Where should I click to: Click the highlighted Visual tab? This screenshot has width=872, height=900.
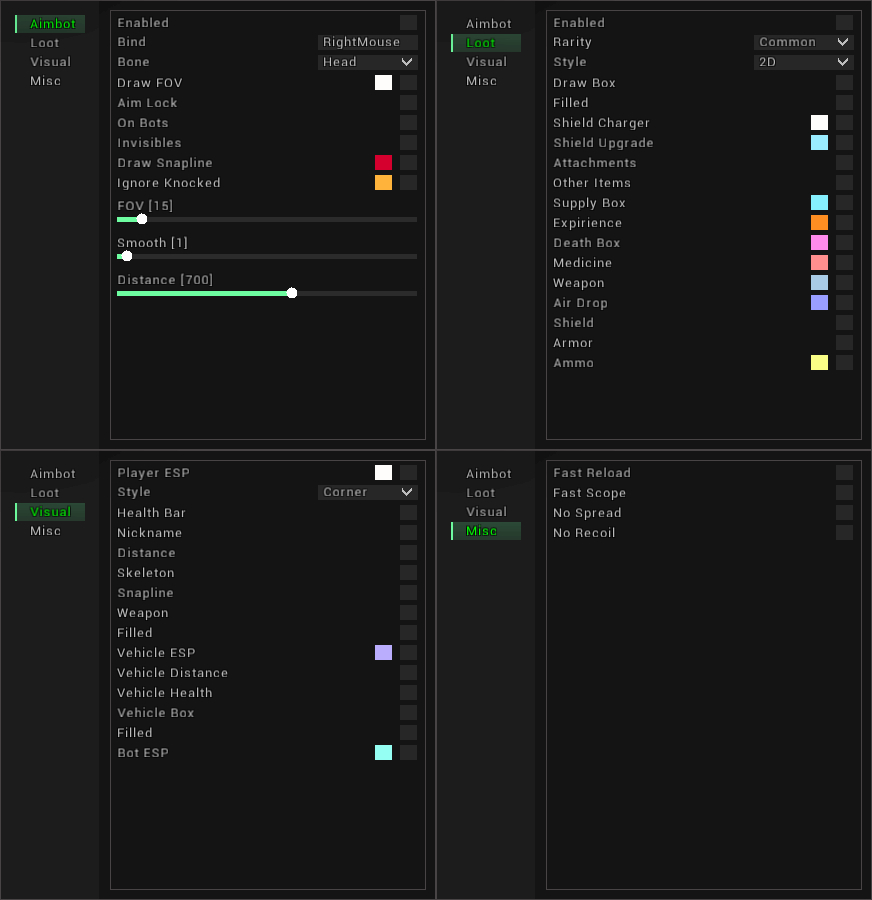pyautogui.click(x=51, y=512)
